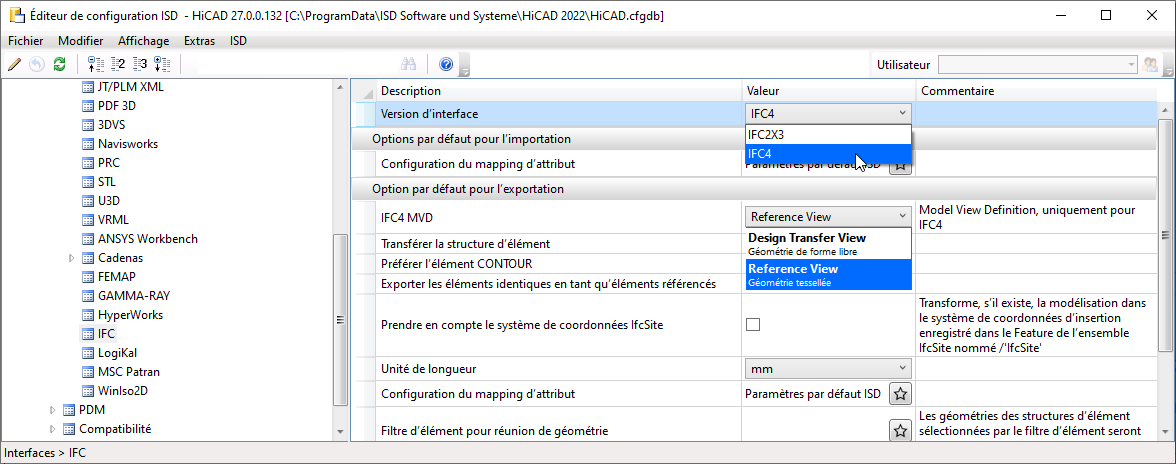Viewport: 1176px width, 464px height.
Task: Collapse all tree levels icon
Action: [96, 64]
